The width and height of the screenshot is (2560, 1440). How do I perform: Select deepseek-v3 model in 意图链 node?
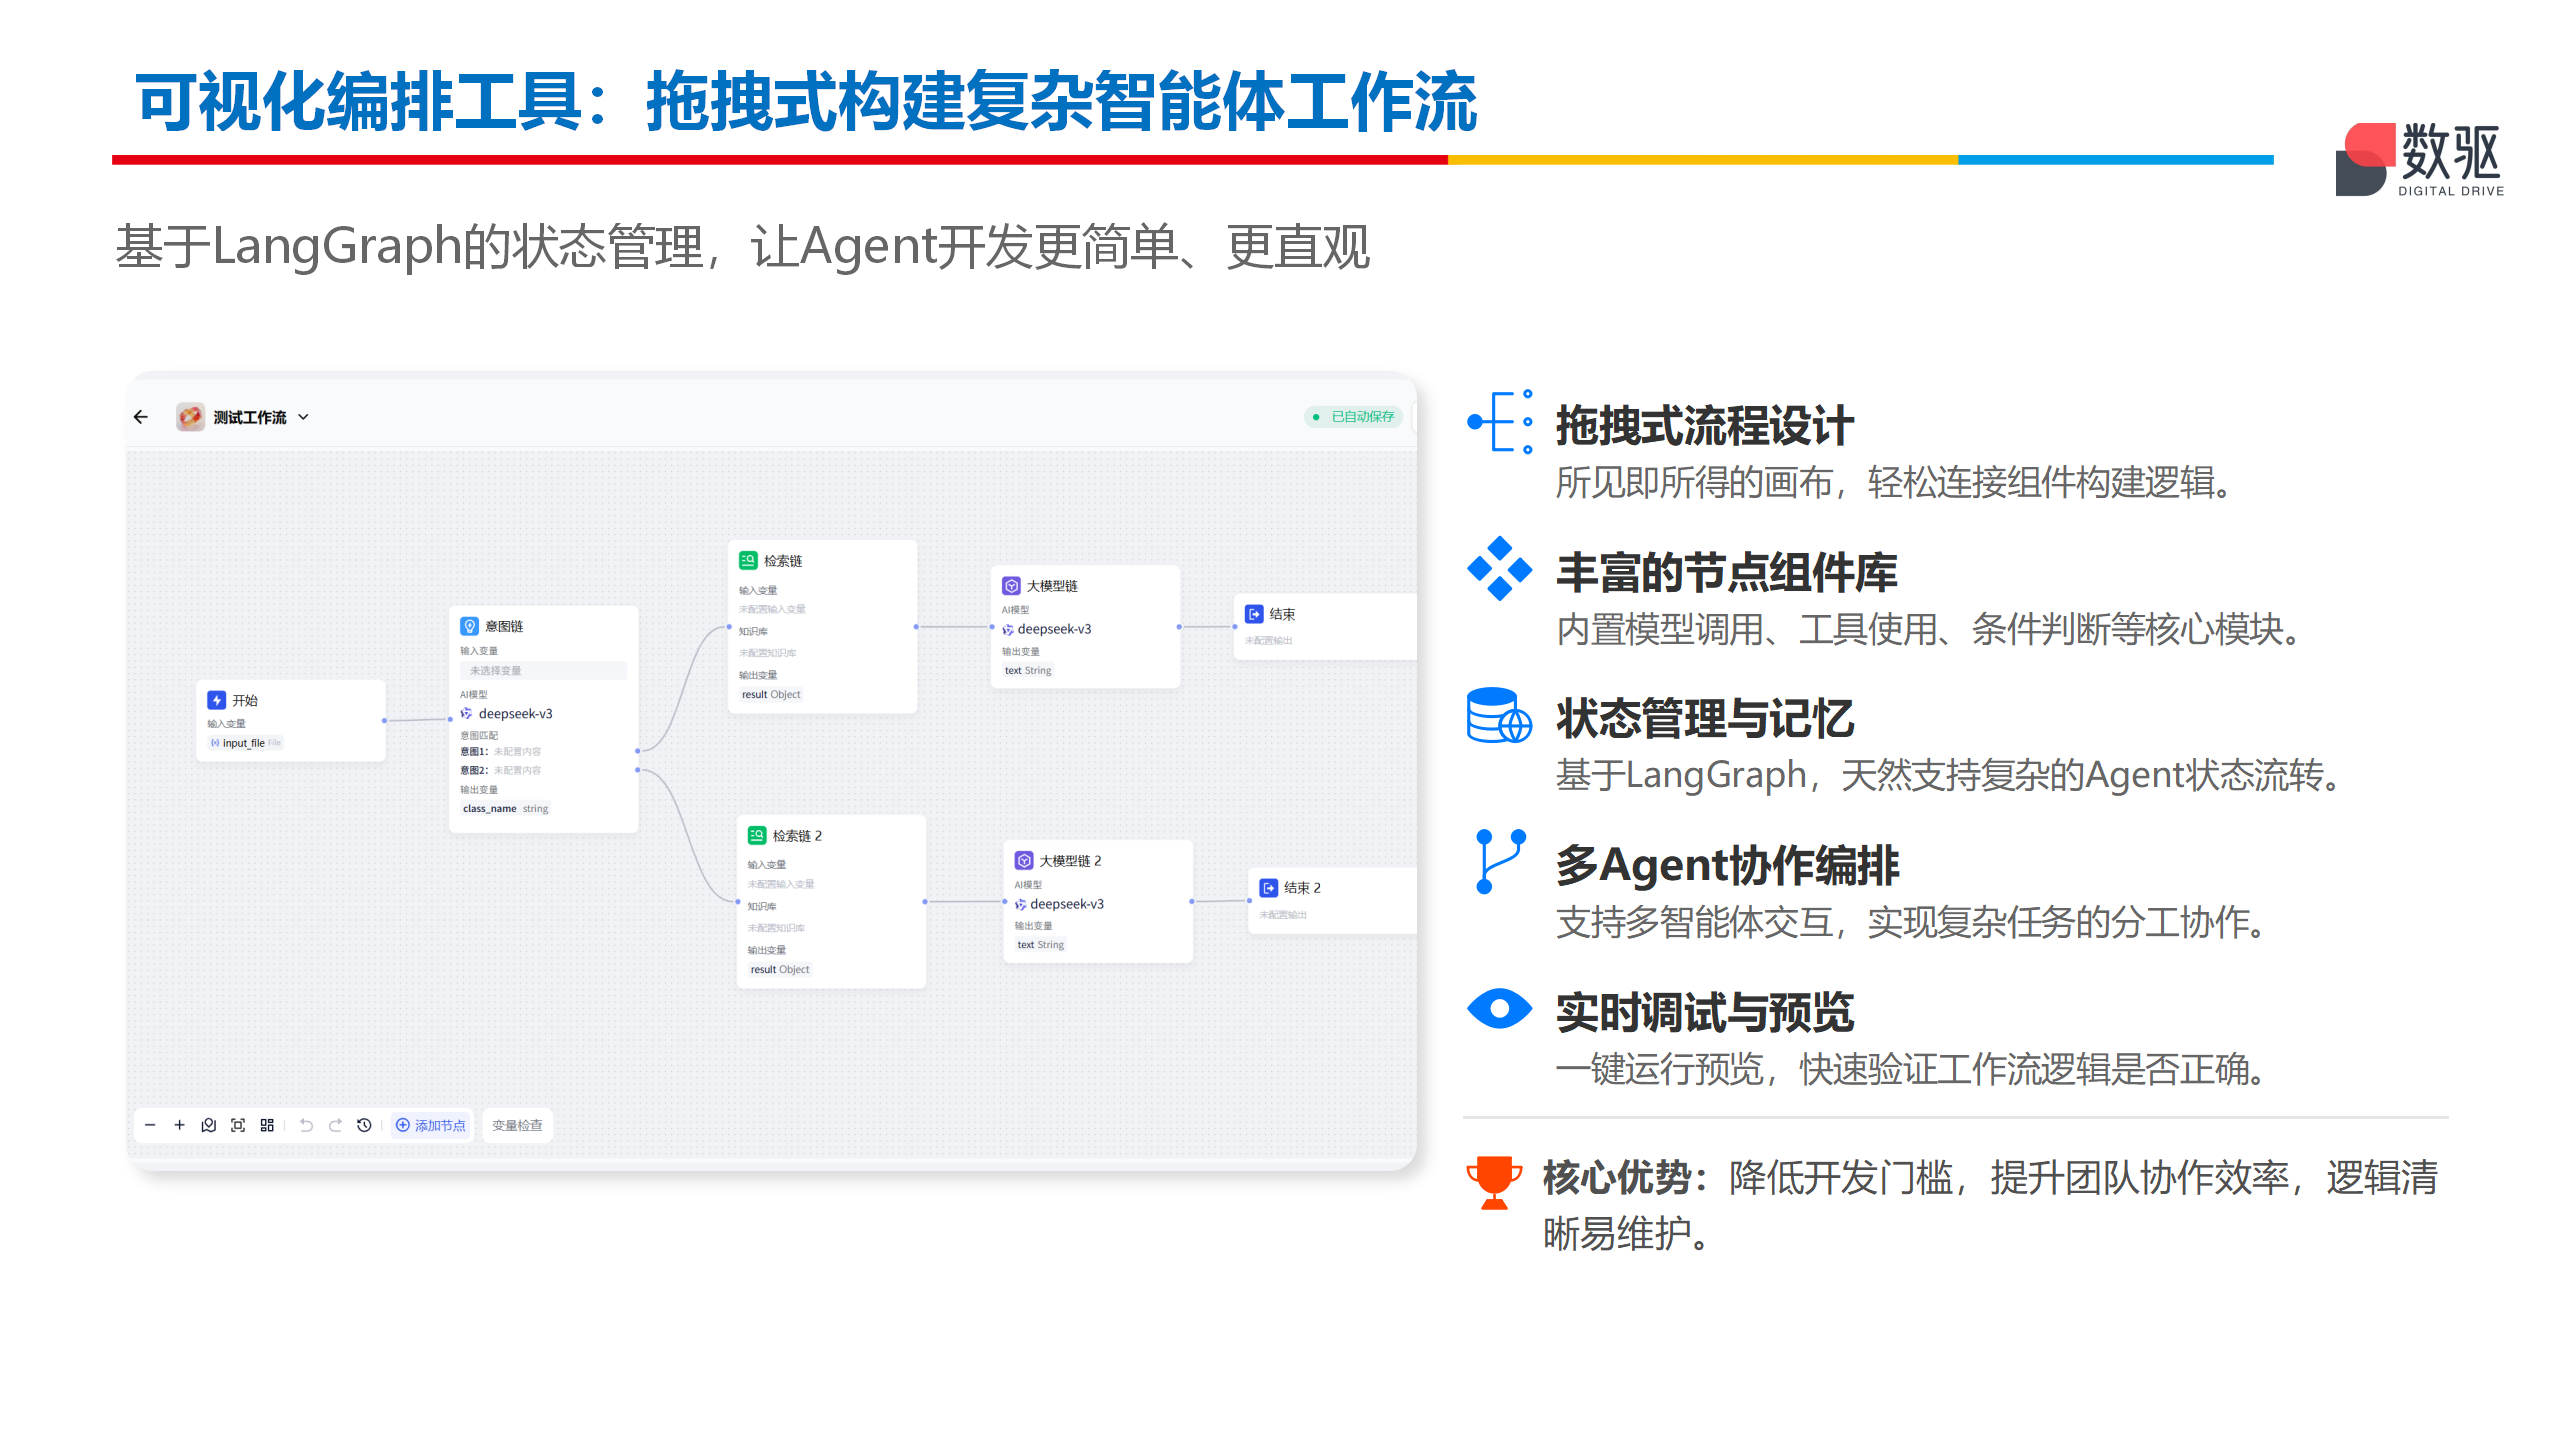(x=507, y=714)
